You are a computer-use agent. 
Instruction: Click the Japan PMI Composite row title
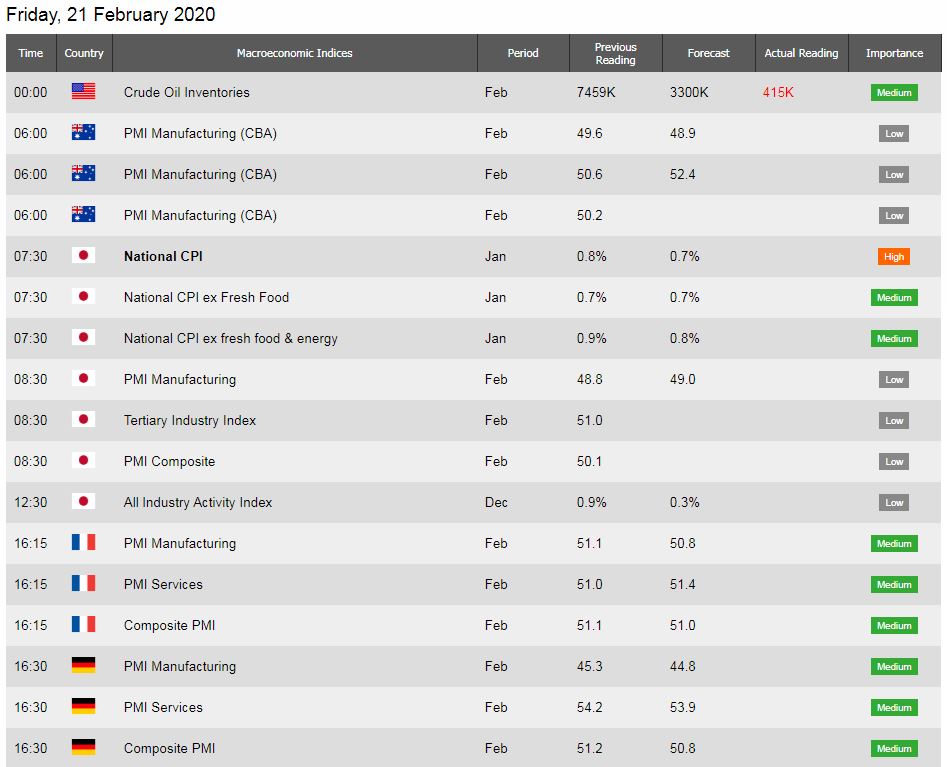coord(169,461)
